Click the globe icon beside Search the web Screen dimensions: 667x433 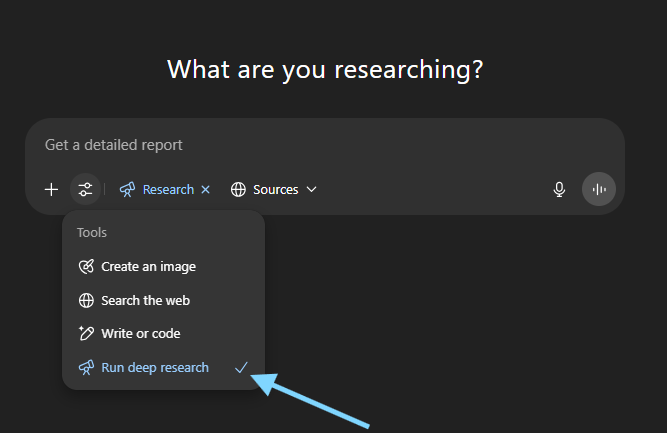click(86, 300)
